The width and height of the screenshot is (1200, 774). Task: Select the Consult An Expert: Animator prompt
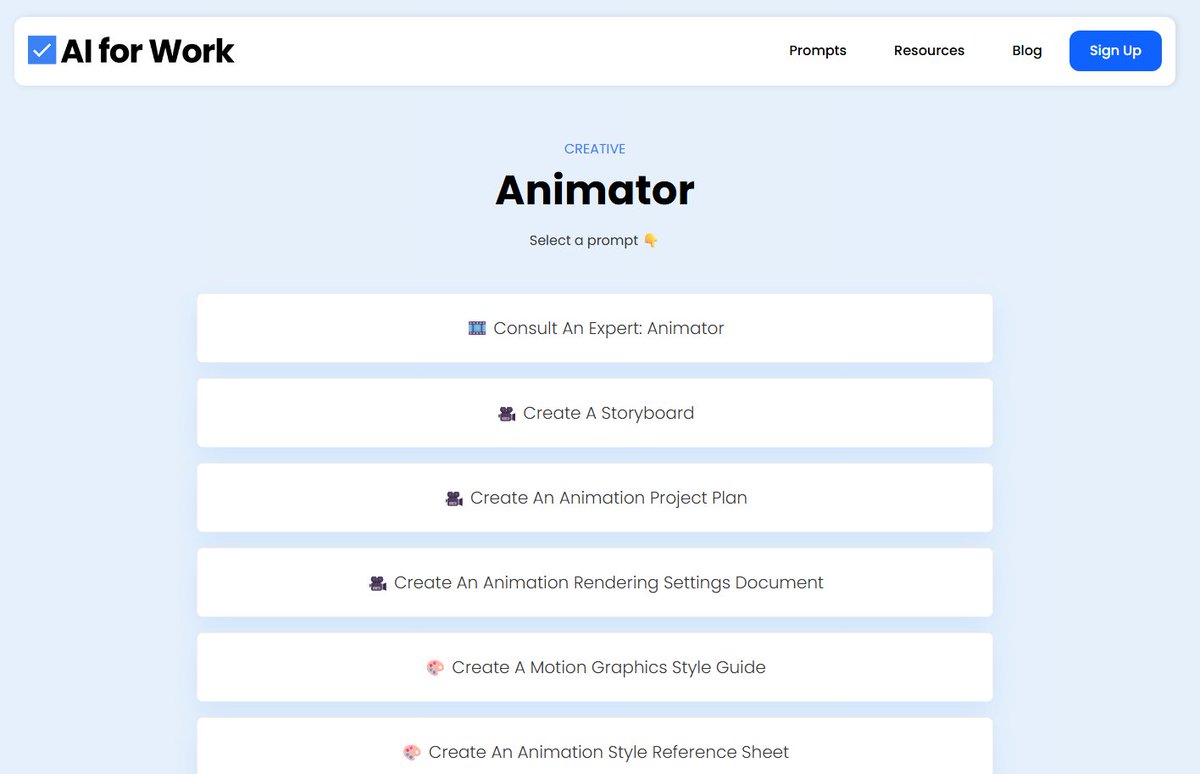595,328
